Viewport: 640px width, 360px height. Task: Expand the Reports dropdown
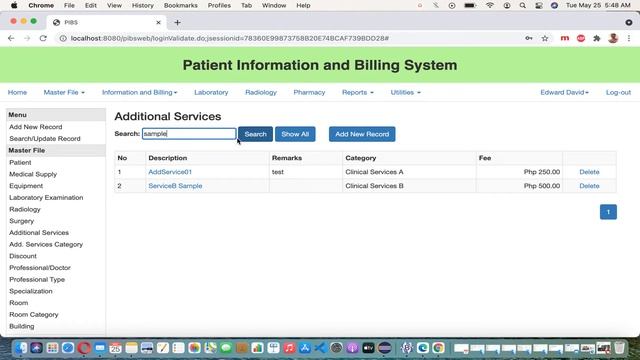click(x=358, y=92)
